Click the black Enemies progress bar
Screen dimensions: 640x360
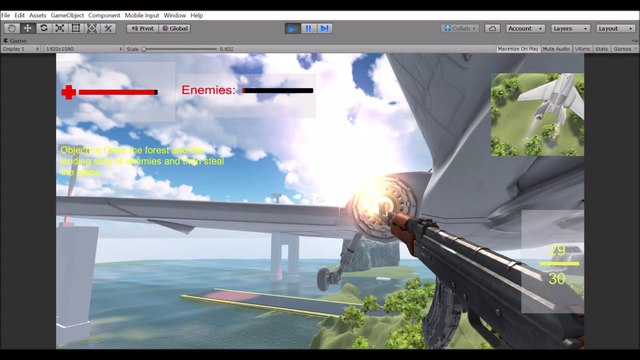(278, 91)
